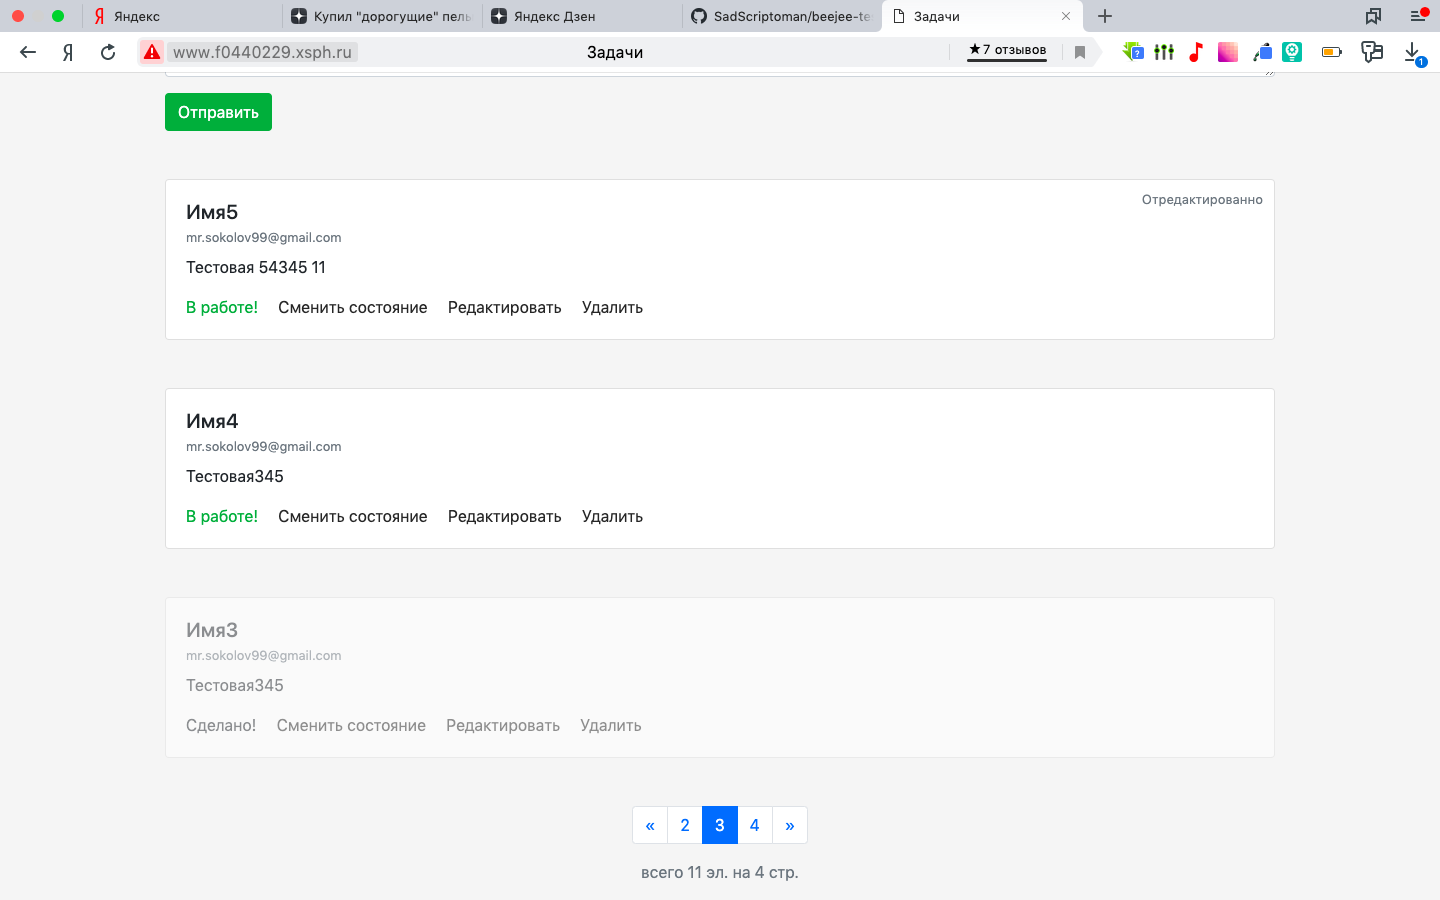Image resolution: width=1440 pixels, height=900 pixels.
Task: Click the В работе! status of Имя5
Action: [x=222, y=307]
